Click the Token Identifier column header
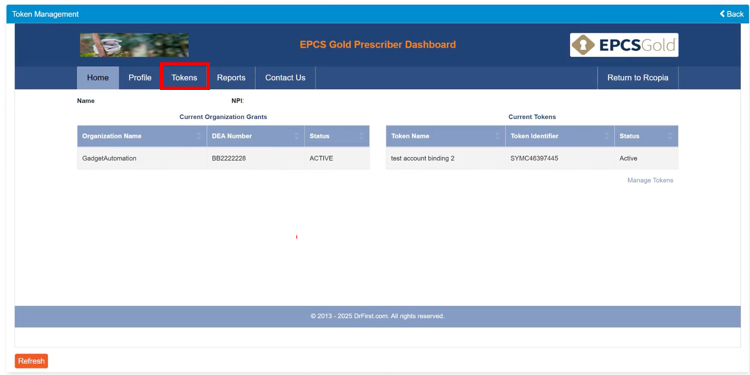Screen dimensions: 750x375 coord(560,136)
